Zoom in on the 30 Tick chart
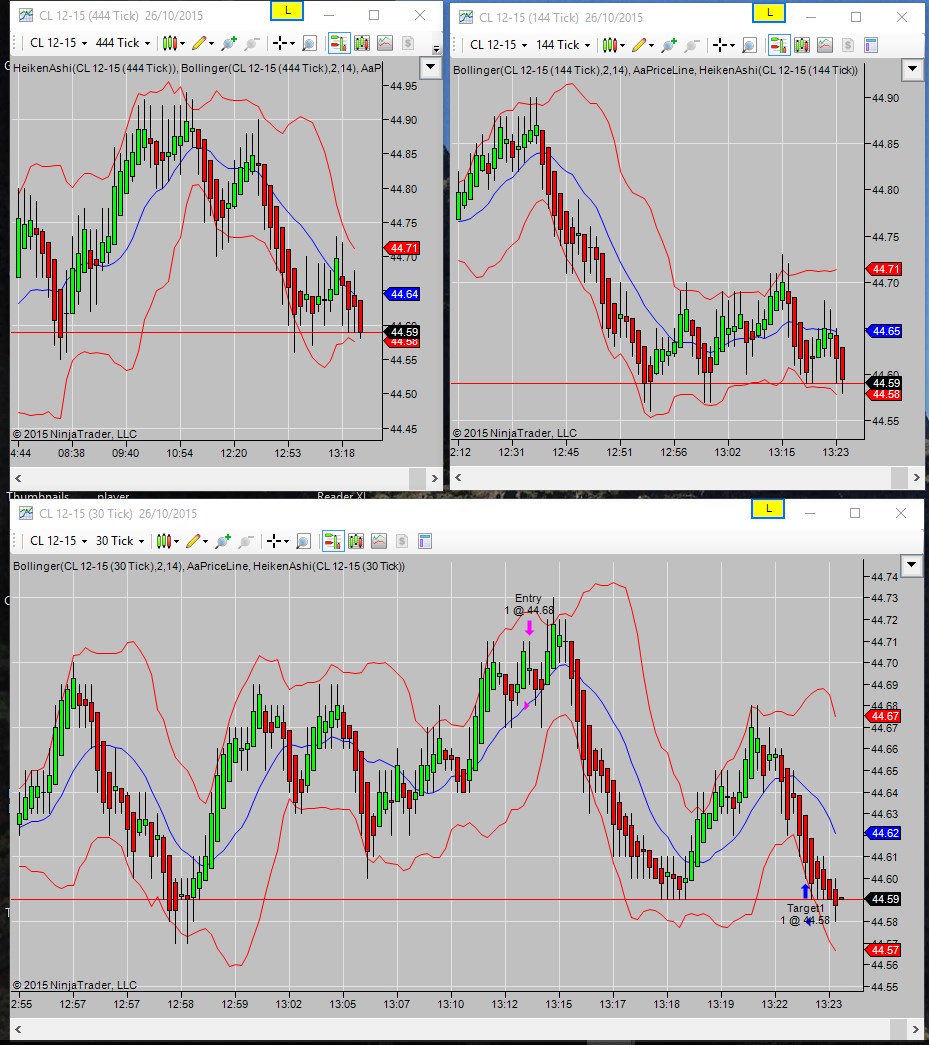Viewport: 929px width, 1045px height. pos(223,541)
